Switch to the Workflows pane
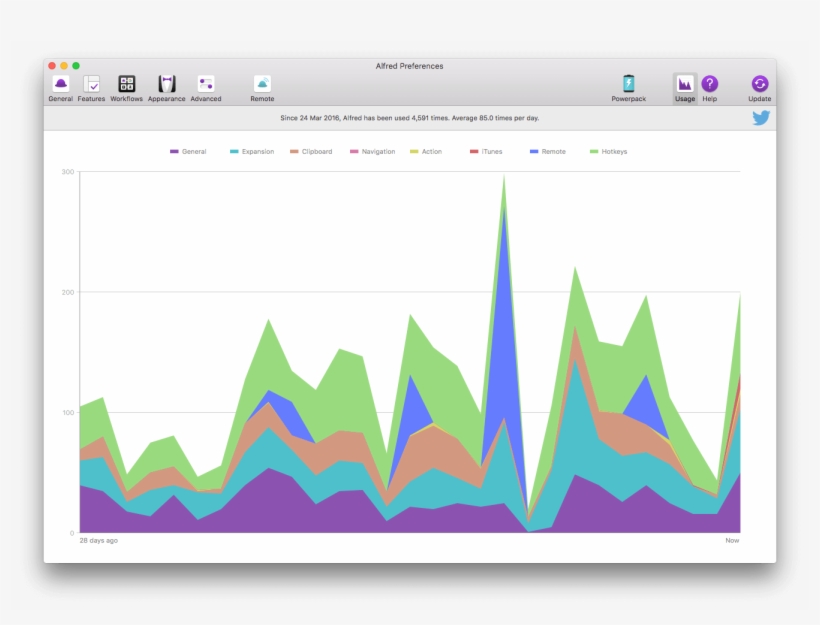Screen dimensions: 820x625 pos(126,85)
